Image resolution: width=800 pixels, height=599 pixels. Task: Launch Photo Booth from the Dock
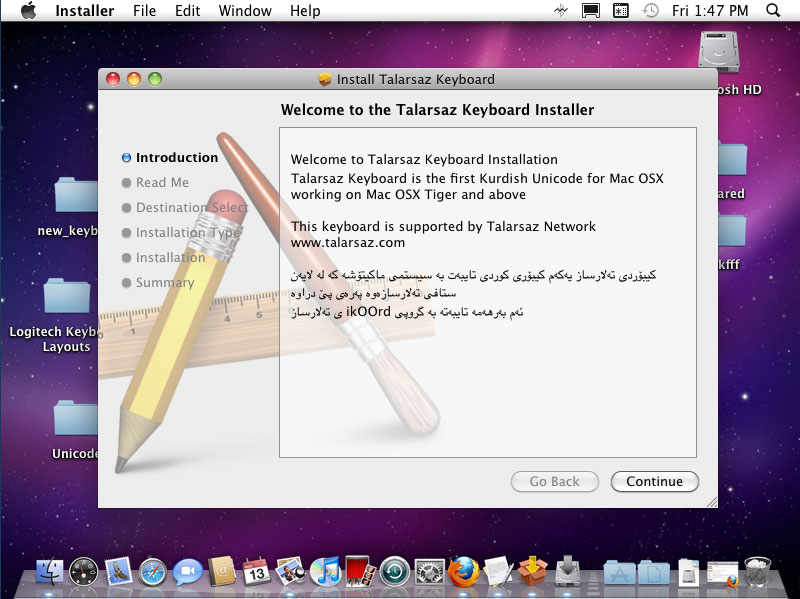[360, 570]
